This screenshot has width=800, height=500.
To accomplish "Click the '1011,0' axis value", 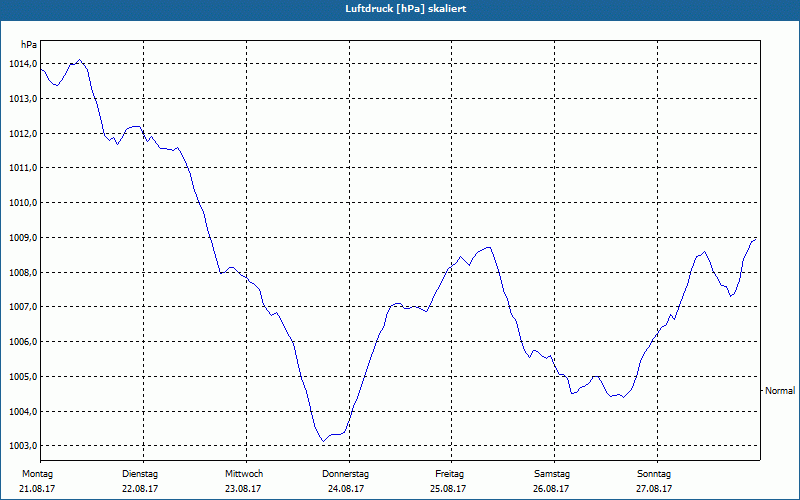I will (23, 168).
